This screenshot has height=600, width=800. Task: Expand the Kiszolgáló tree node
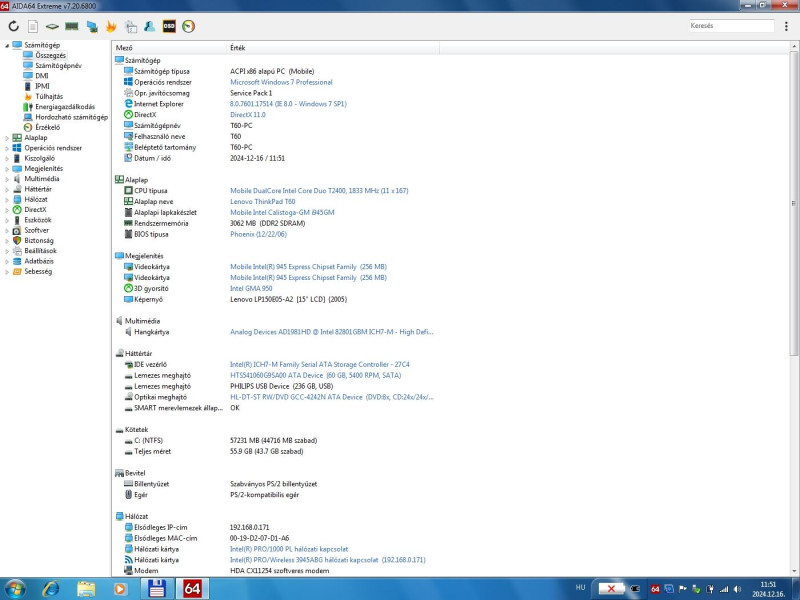tap(7, 158)
